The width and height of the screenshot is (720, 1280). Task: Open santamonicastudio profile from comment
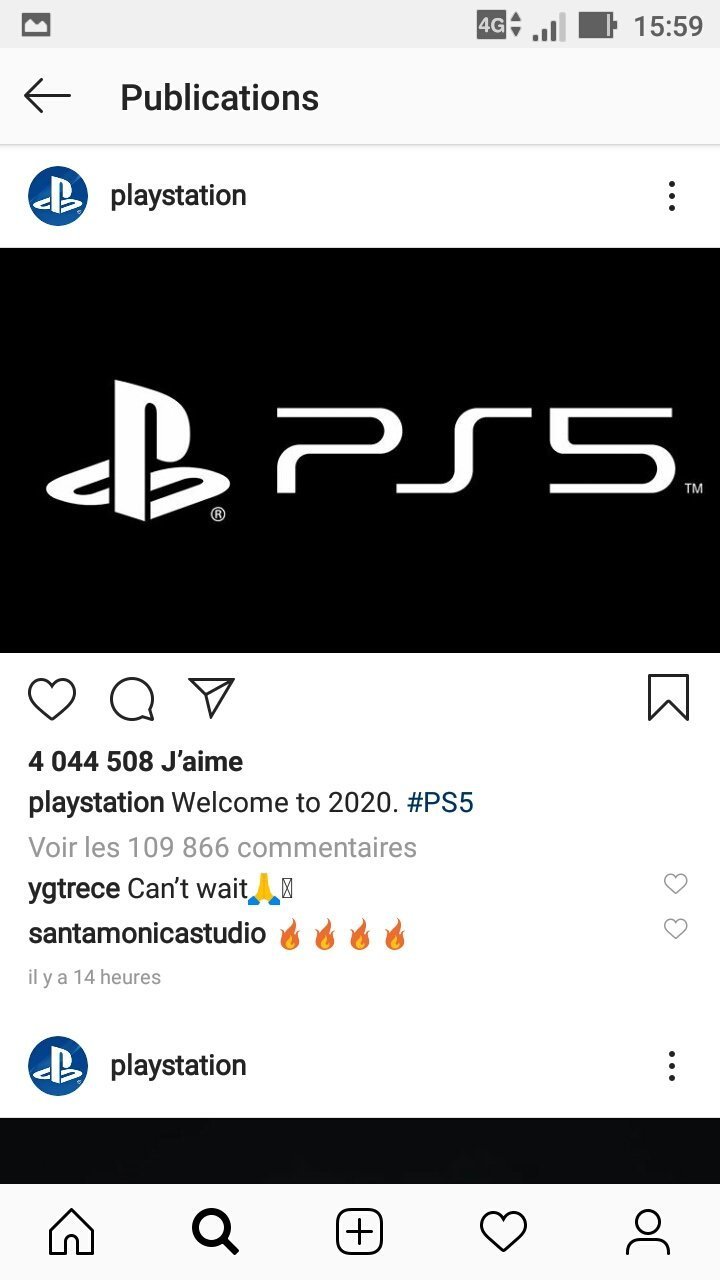coord(147,934)
